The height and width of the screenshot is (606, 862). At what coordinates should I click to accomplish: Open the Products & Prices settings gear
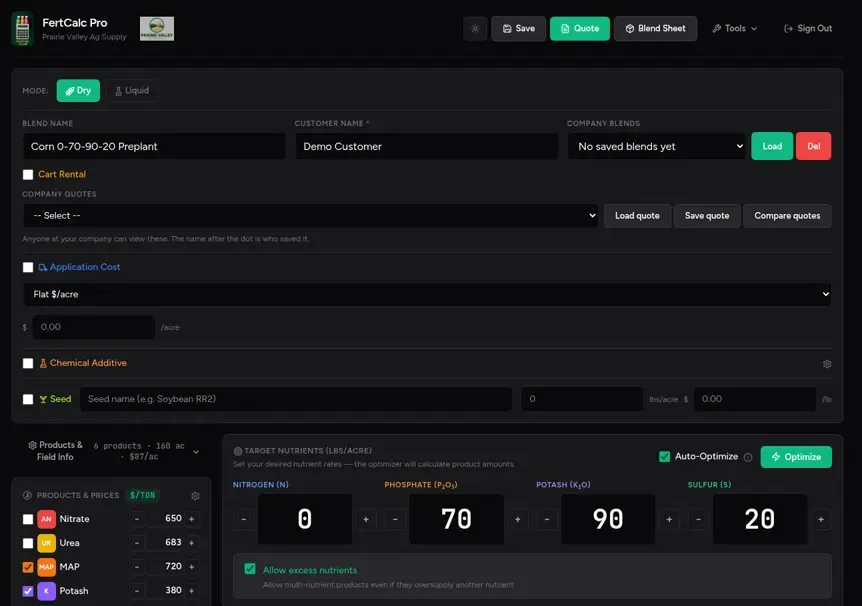click(x=195, y=496)
